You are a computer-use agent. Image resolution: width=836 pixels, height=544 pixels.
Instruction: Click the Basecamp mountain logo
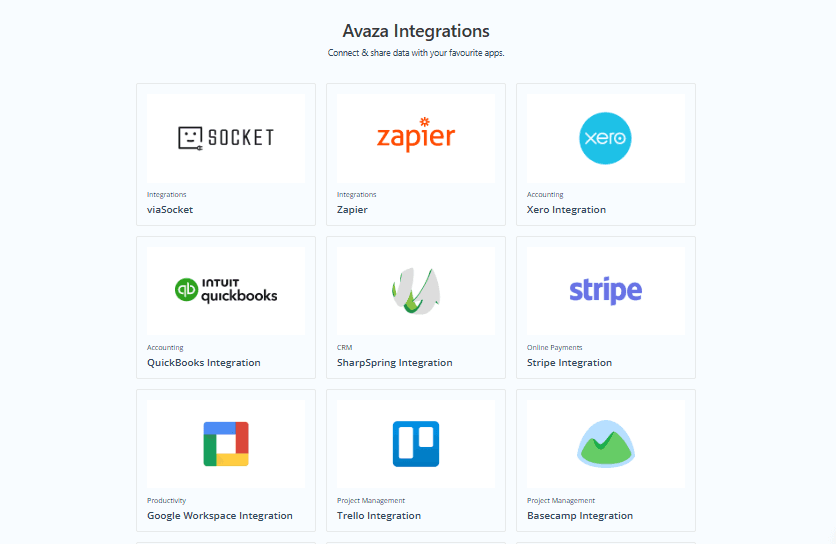[606, 444]
